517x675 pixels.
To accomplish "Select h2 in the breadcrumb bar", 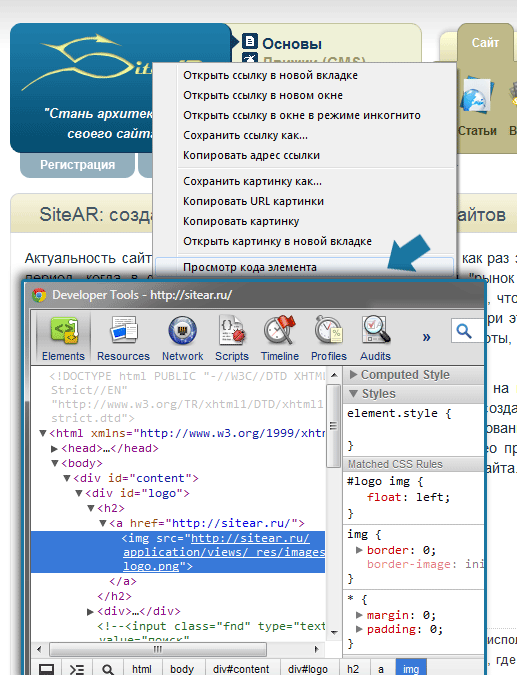I will tap(353, 669).
